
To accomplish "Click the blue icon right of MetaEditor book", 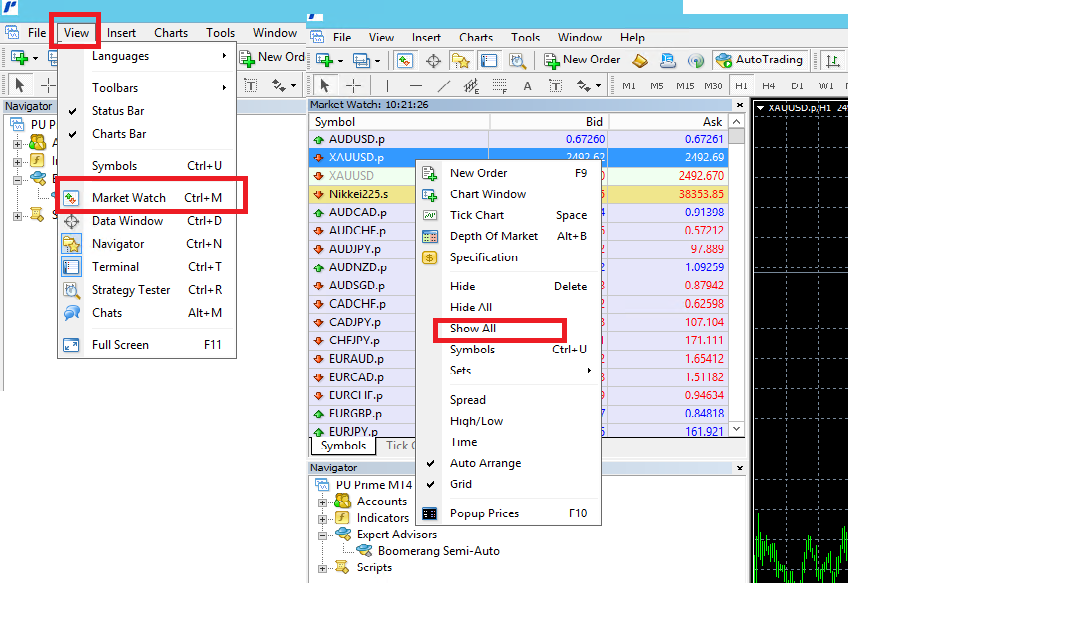I will click(667, 60).
